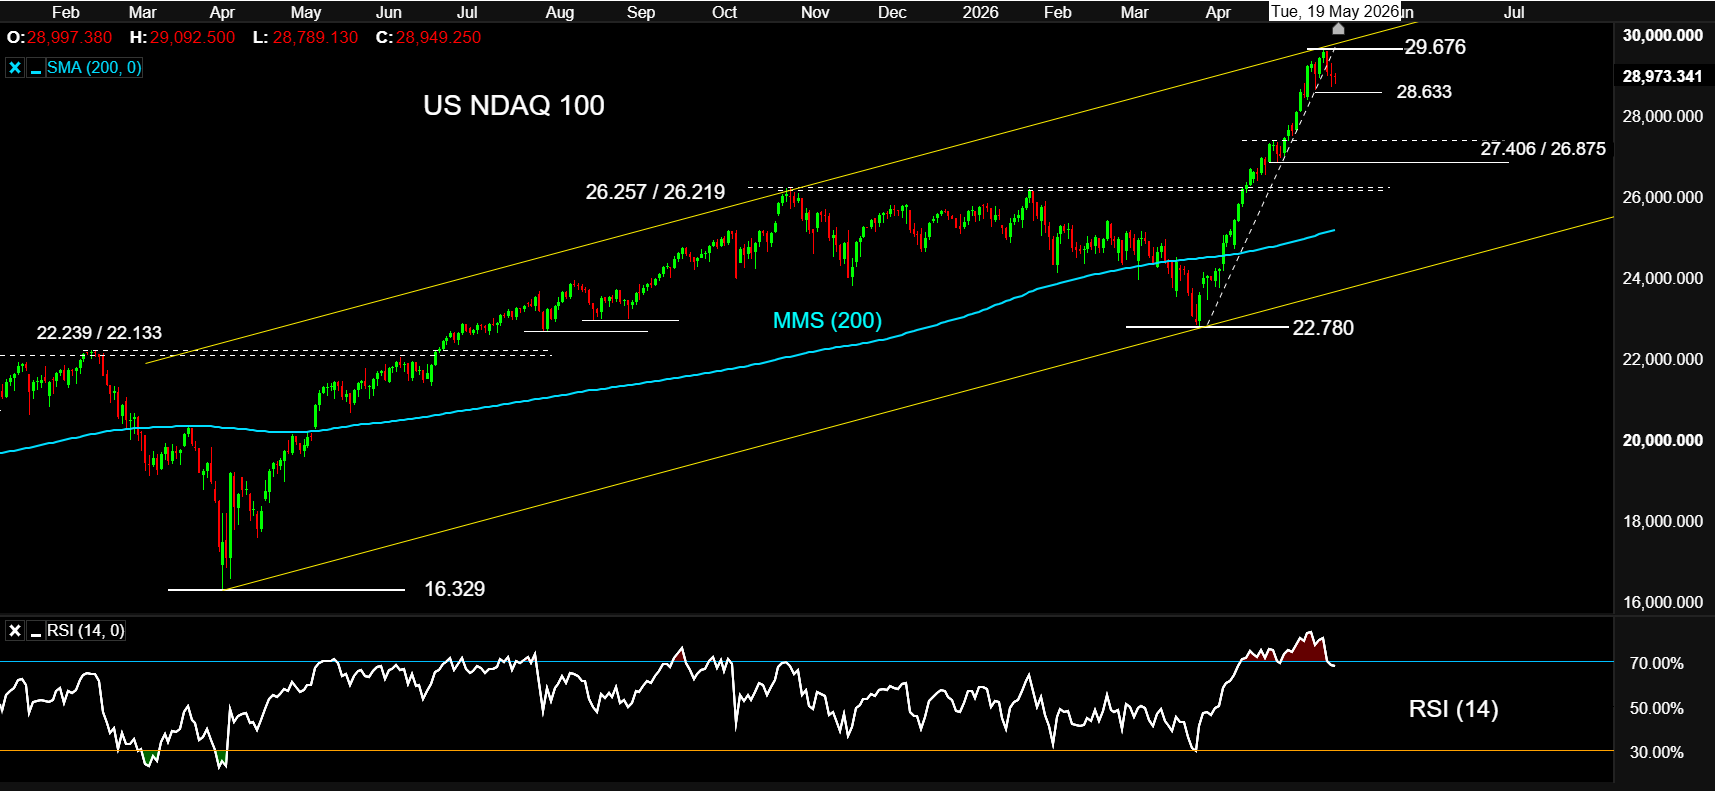
Task: Click the RSI (14) annotation text
Action: pos(1453,709)
